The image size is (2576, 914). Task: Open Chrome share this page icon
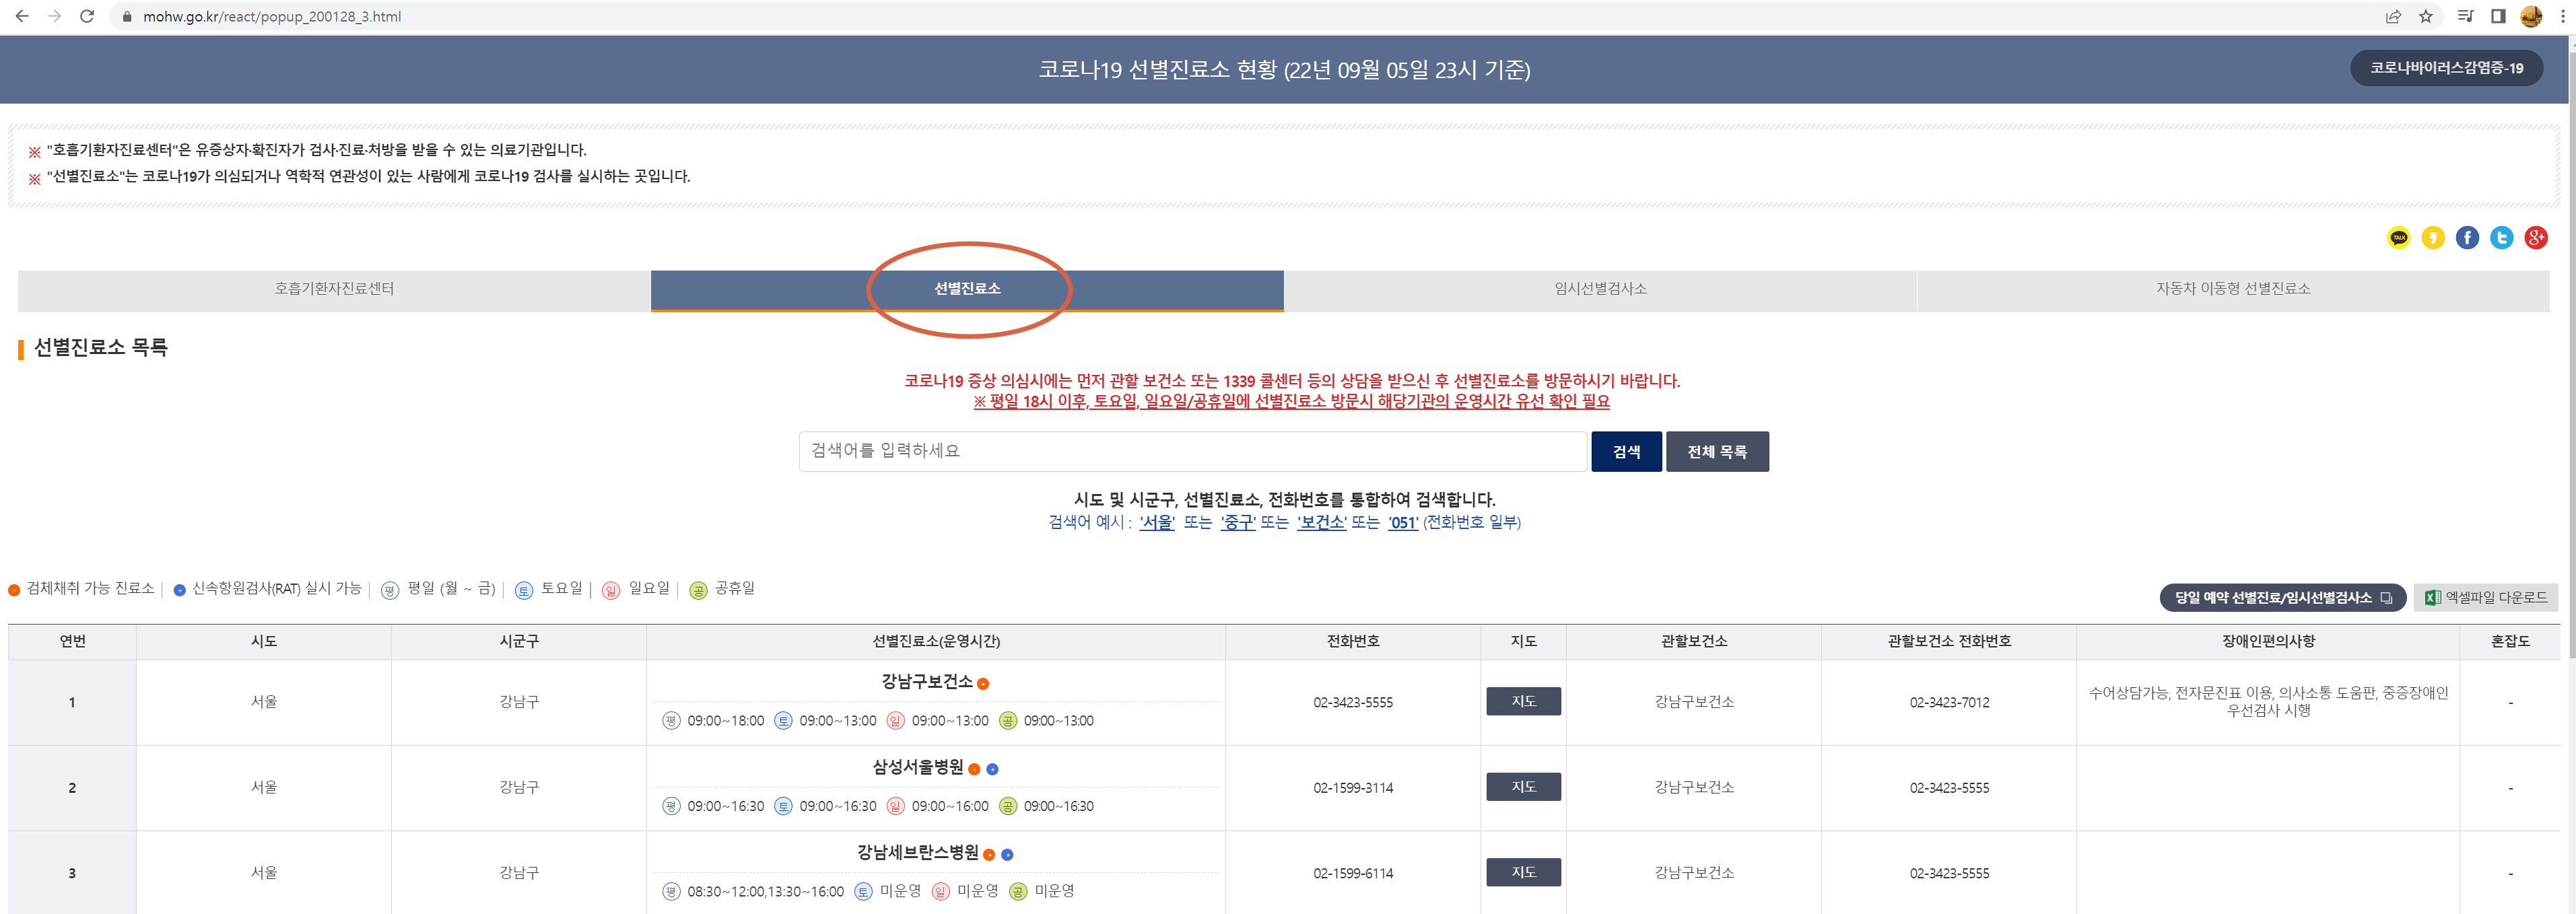2393,16
